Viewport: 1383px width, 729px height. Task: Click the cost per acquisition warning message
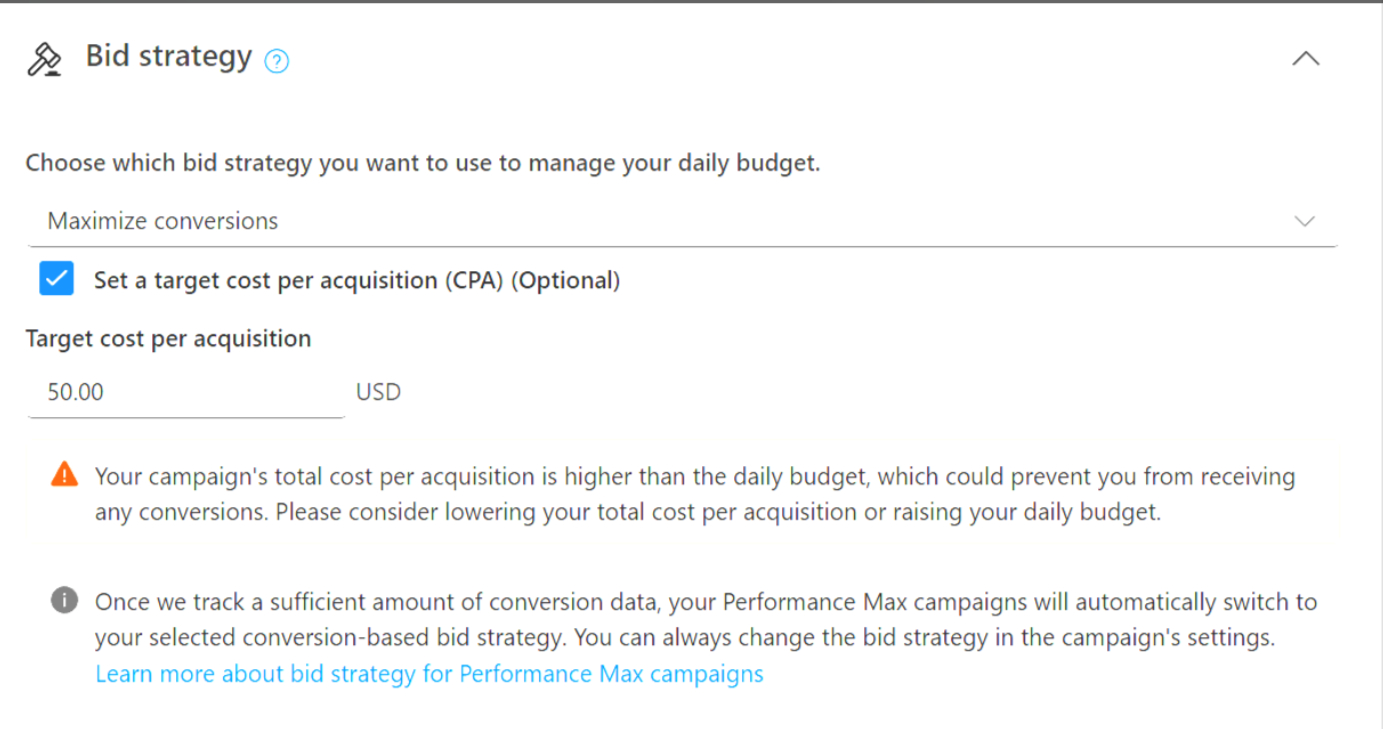click(694, 494)
